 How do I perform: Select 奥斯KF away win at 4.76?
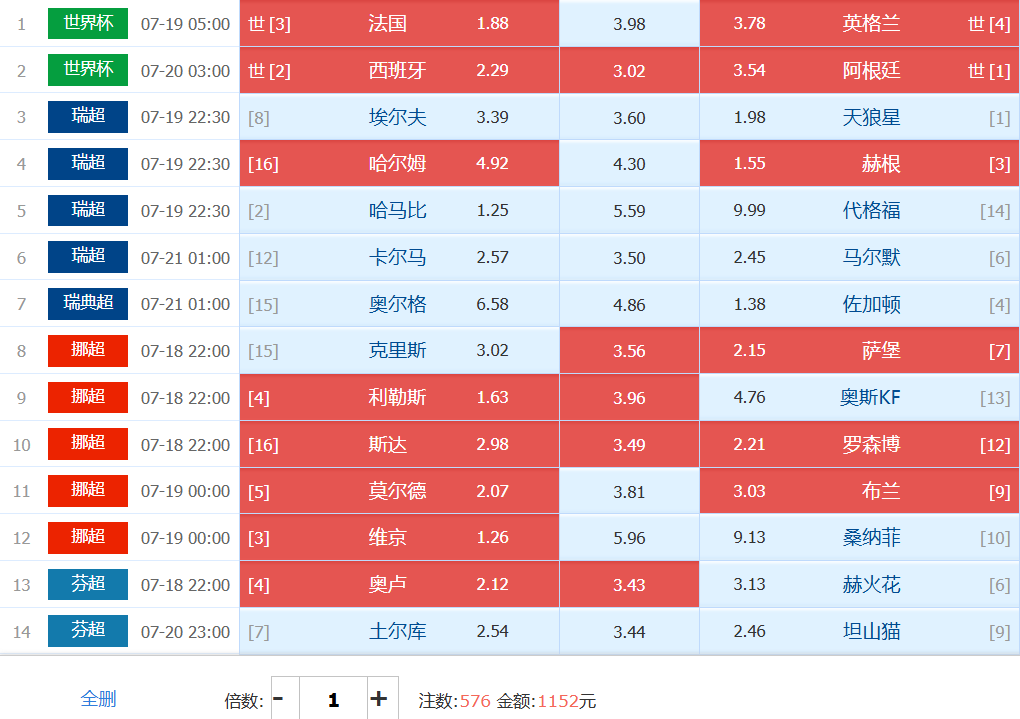click(859, 398)
